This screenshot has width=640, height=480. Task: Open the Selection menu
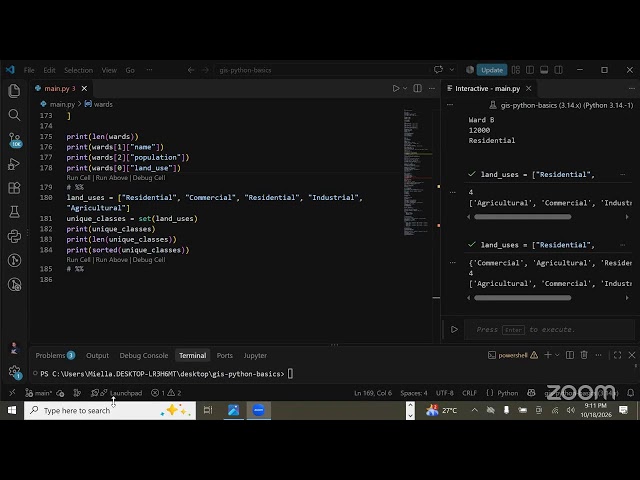[78, 70]
